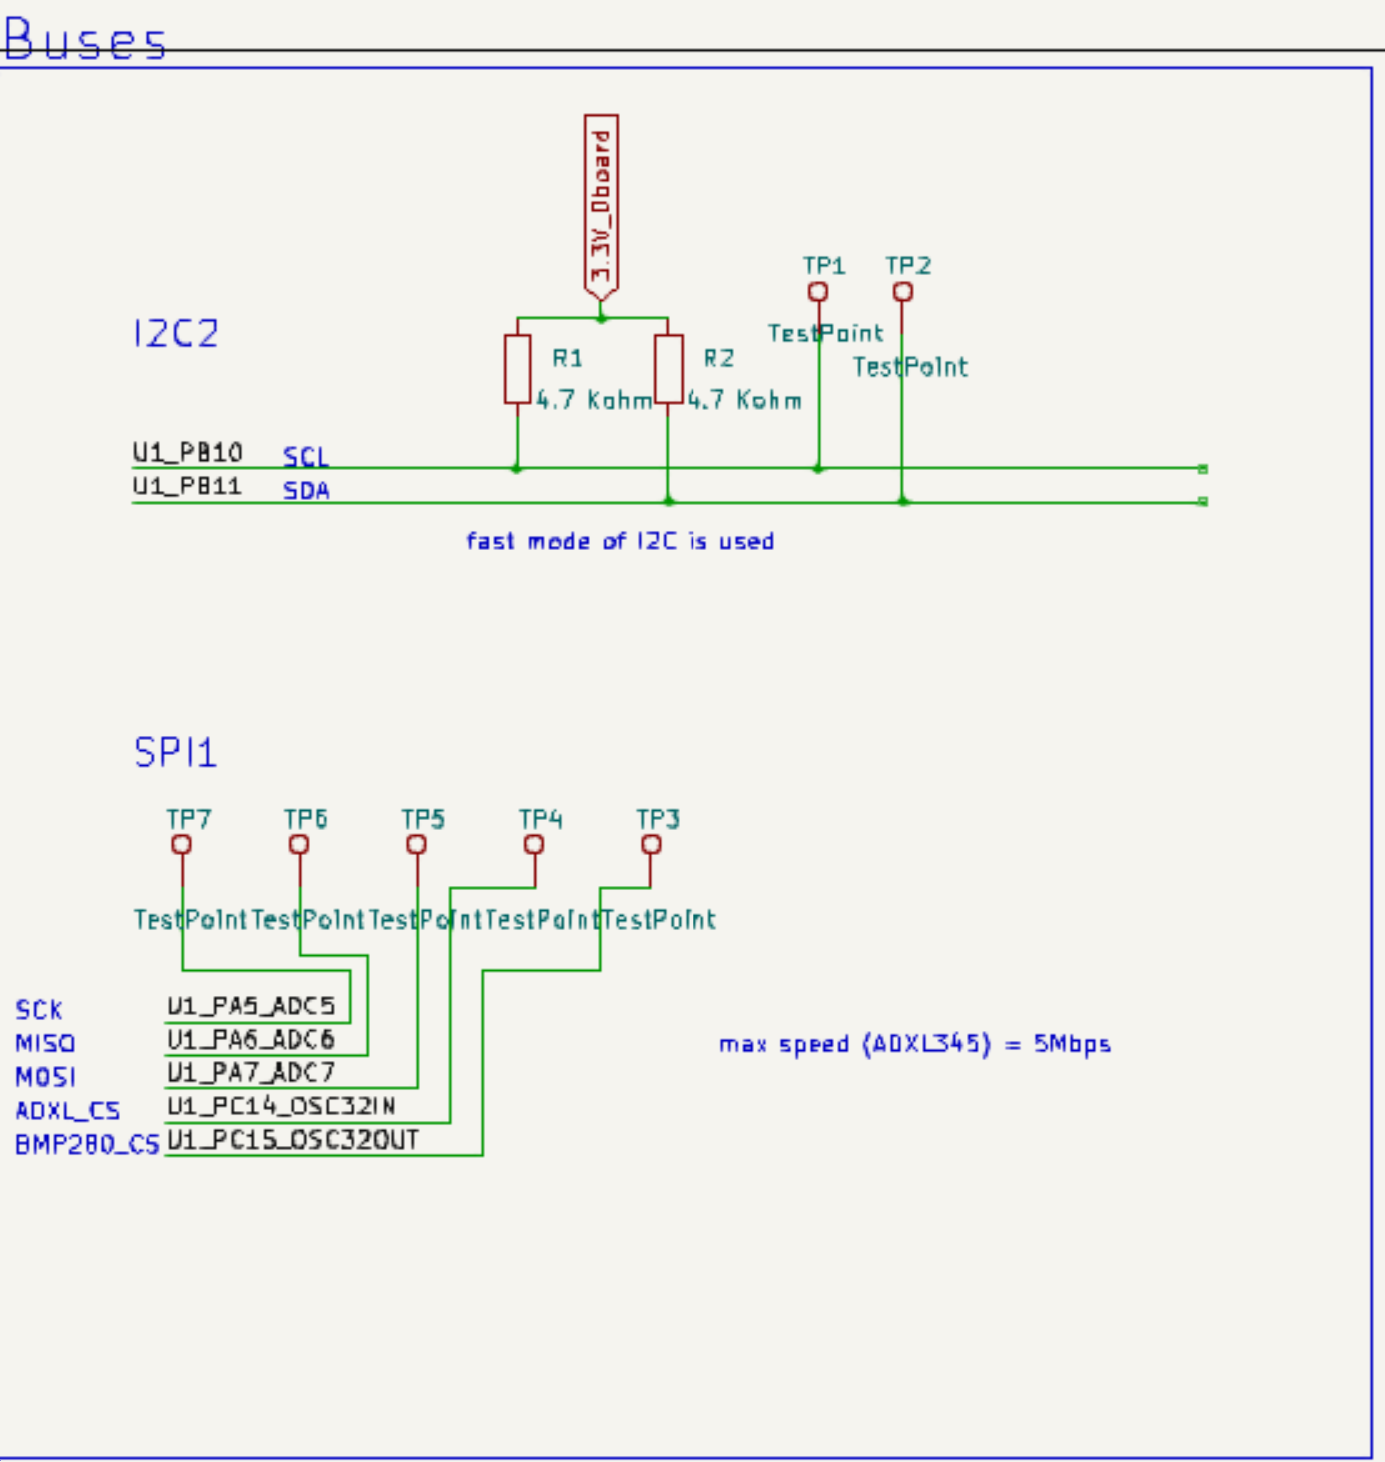Click the junction dot where TP2 meets SDA
1385x1462 pixels.
[902, 501]
